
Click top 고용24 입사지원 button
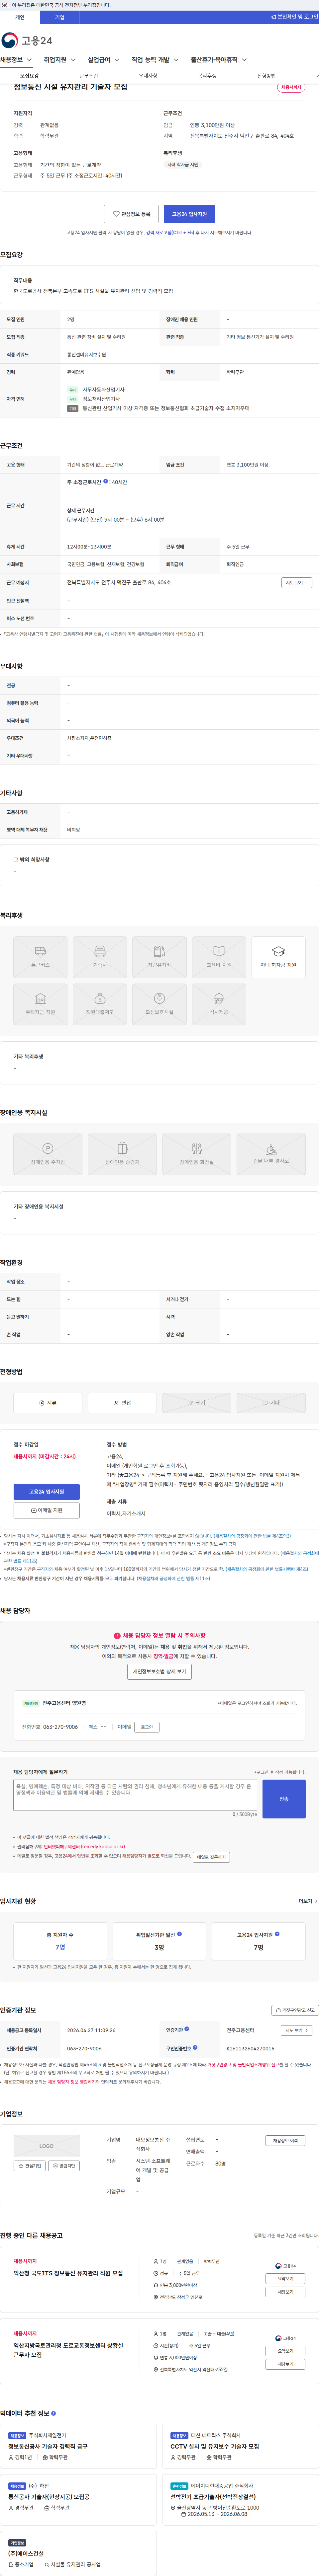point(189,214)
